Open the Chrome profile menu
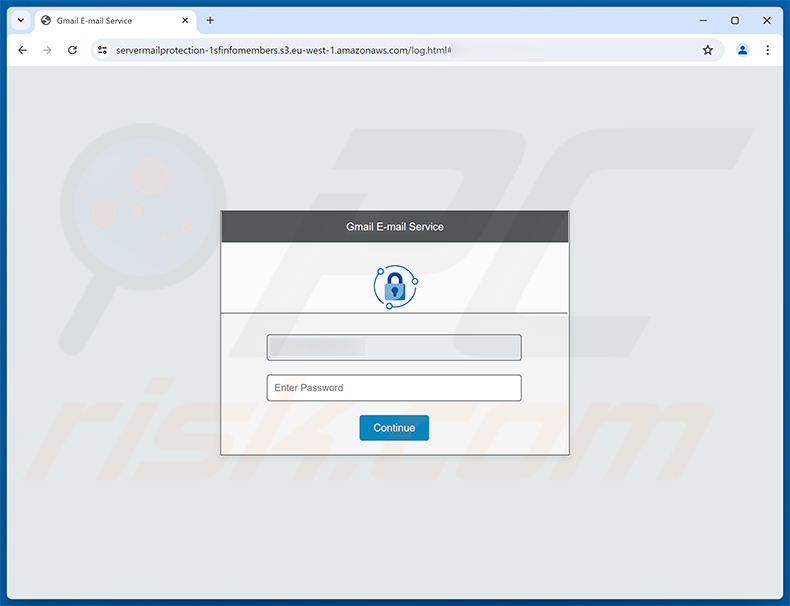Screen dimensions: 790x606 (742, 50)
